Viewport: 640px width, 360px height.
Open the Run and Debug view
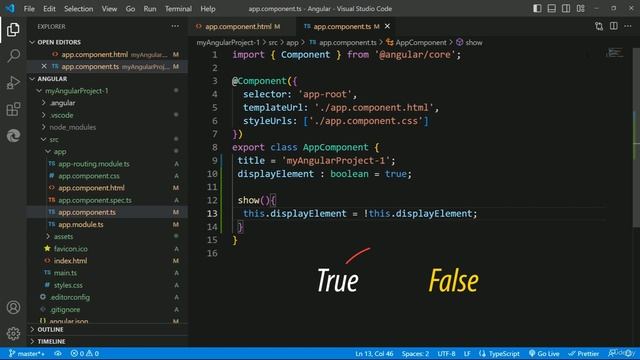(x=13, y=82)
